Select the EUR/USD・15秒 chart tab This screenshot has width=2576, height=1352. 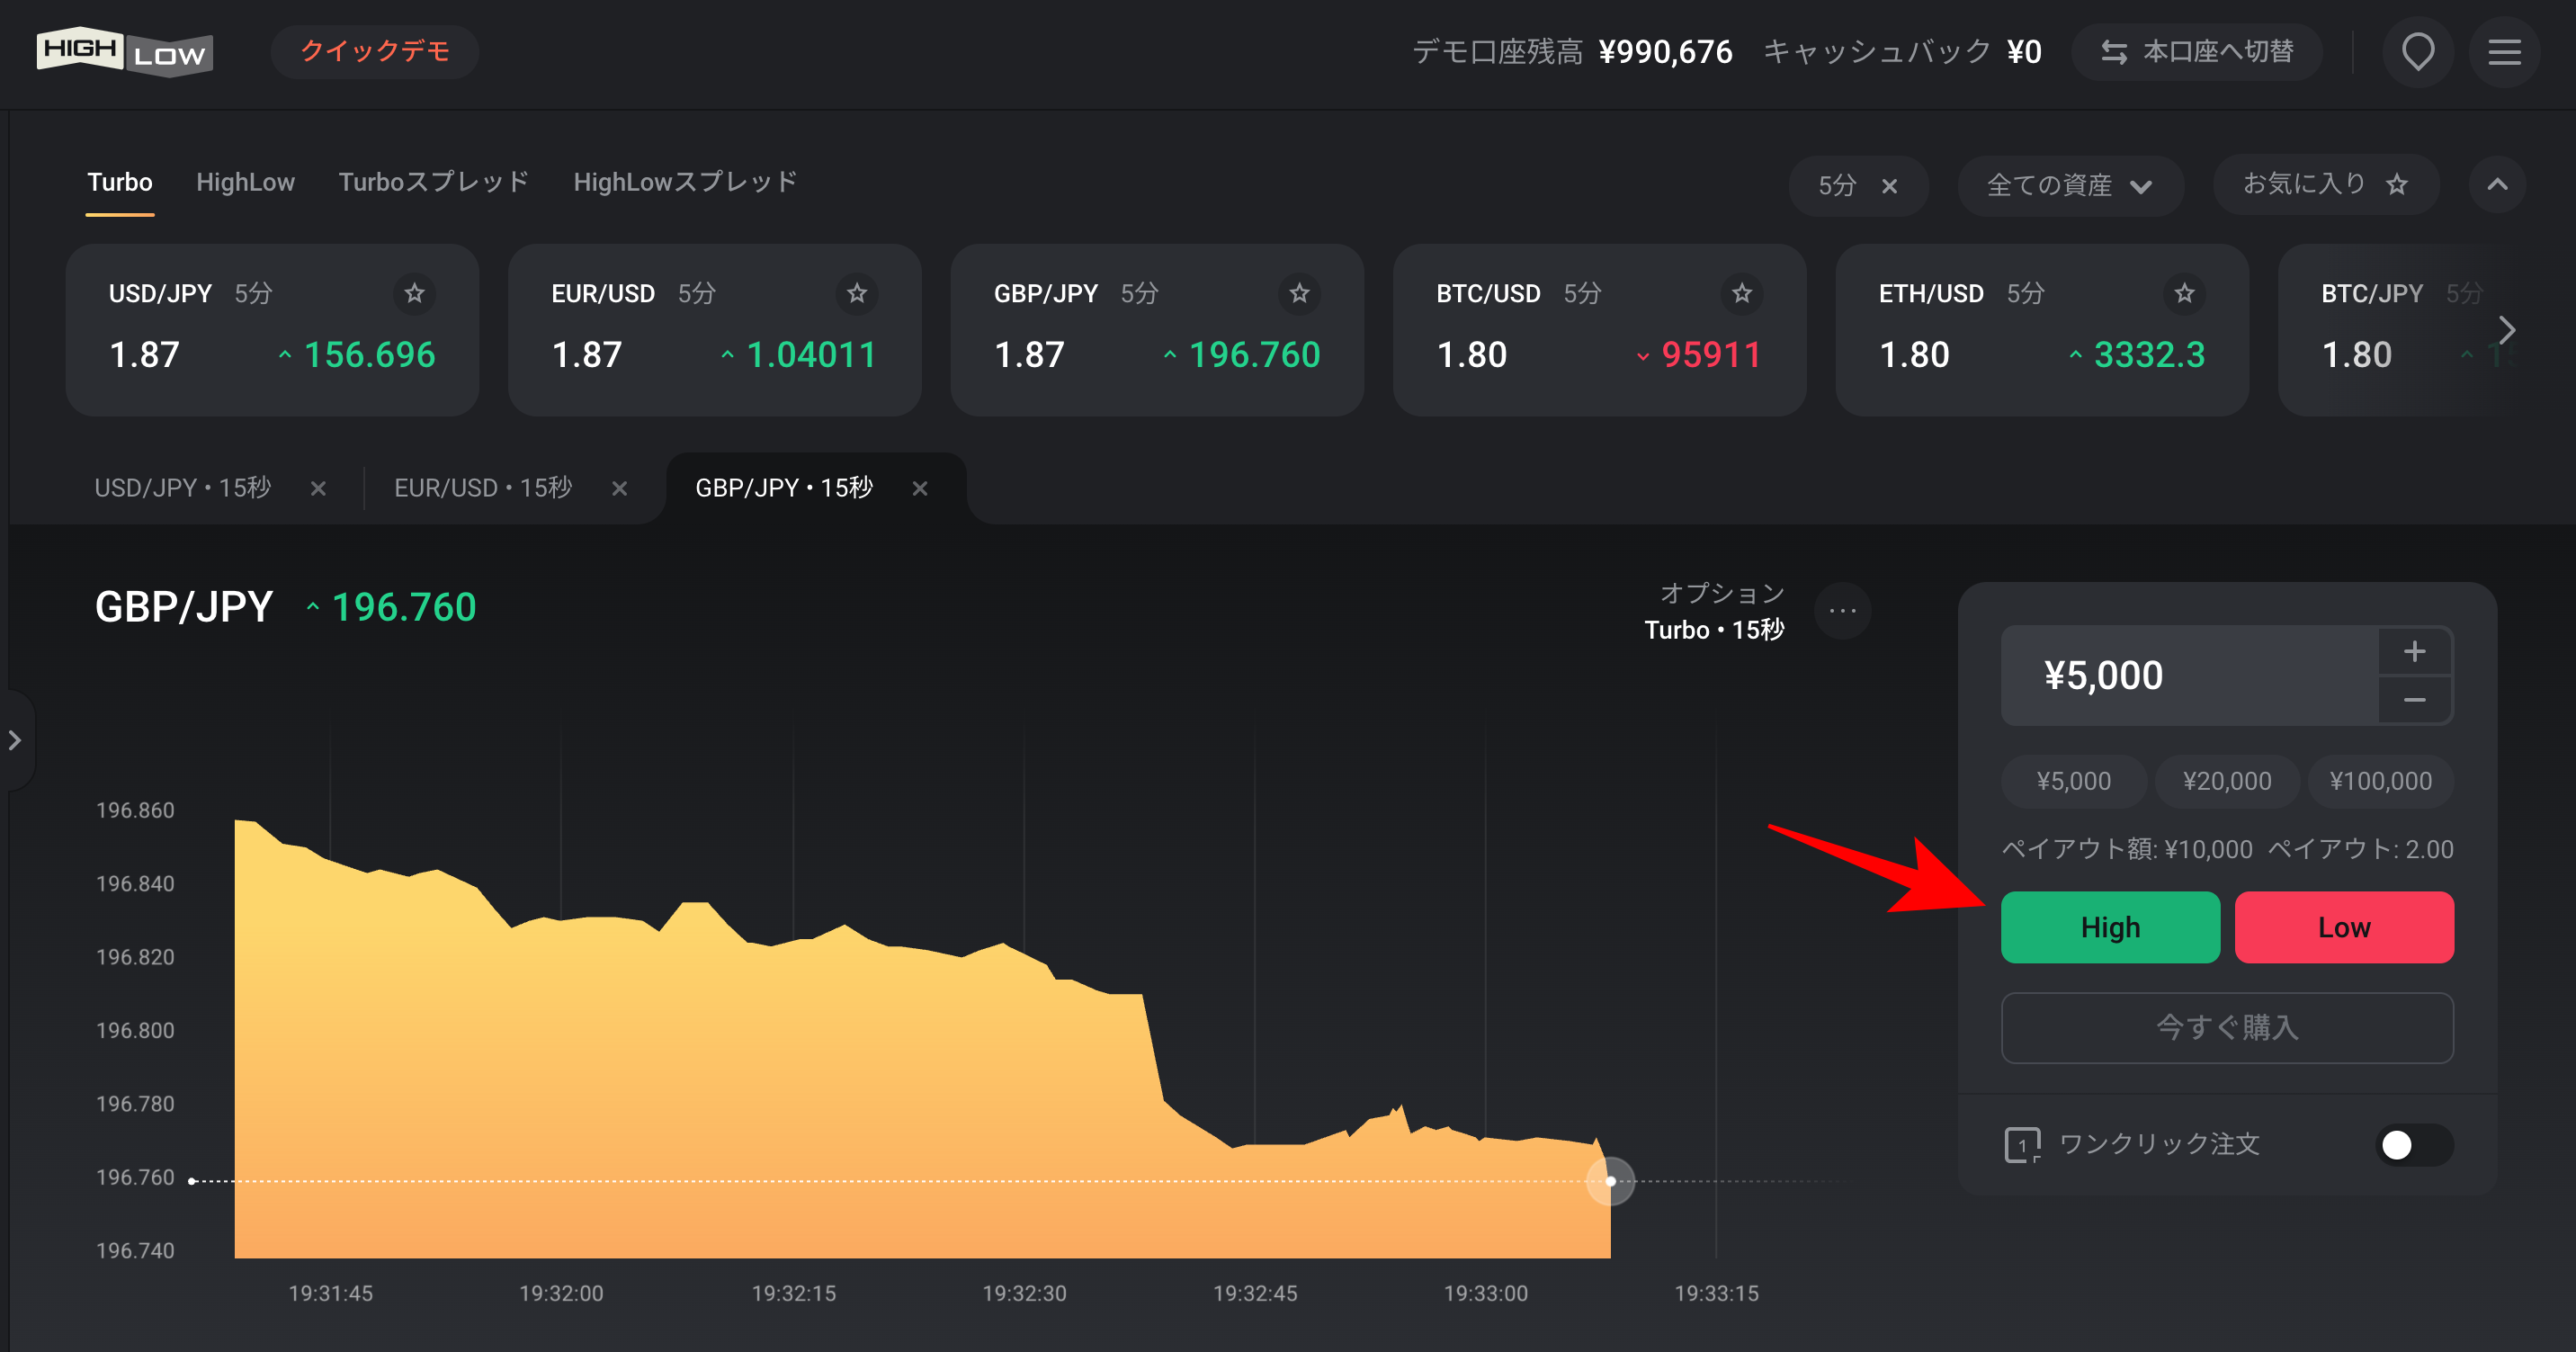(483, 488)
